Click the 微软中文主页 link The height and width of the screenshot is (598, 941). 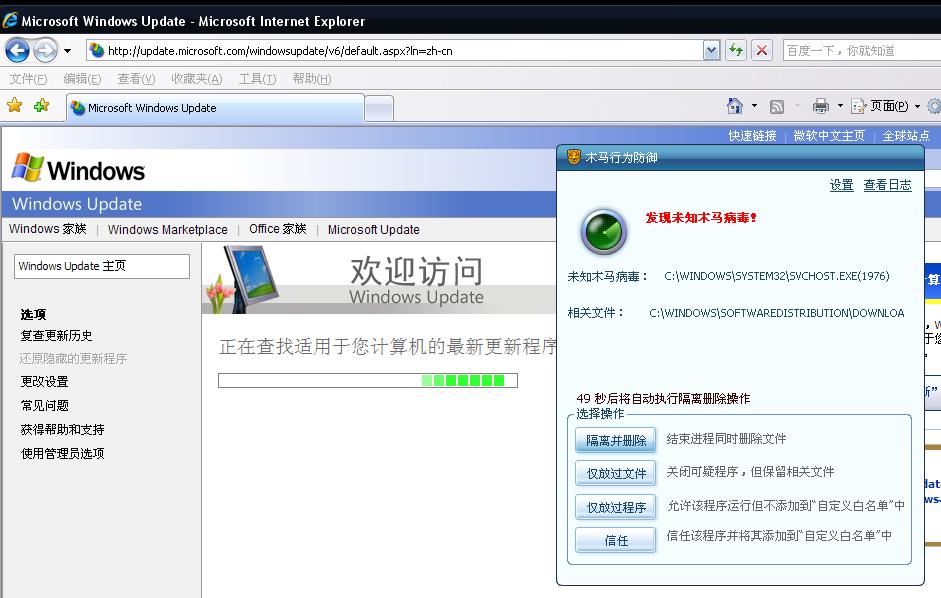coord(829,136)
